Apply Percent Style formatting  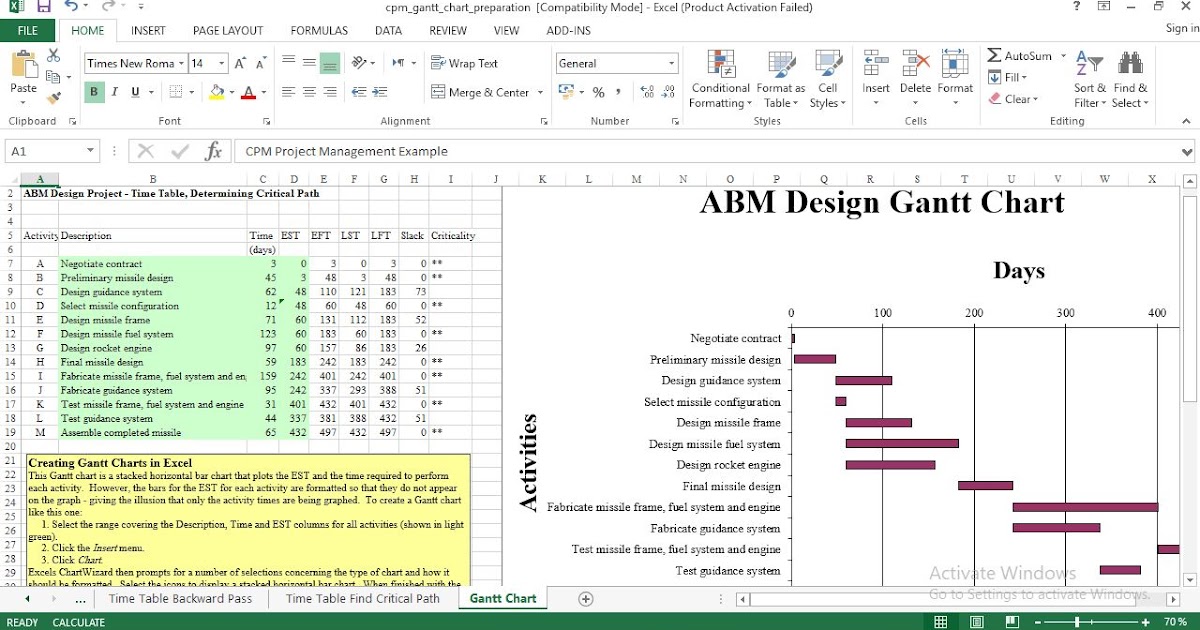[597, 92]
